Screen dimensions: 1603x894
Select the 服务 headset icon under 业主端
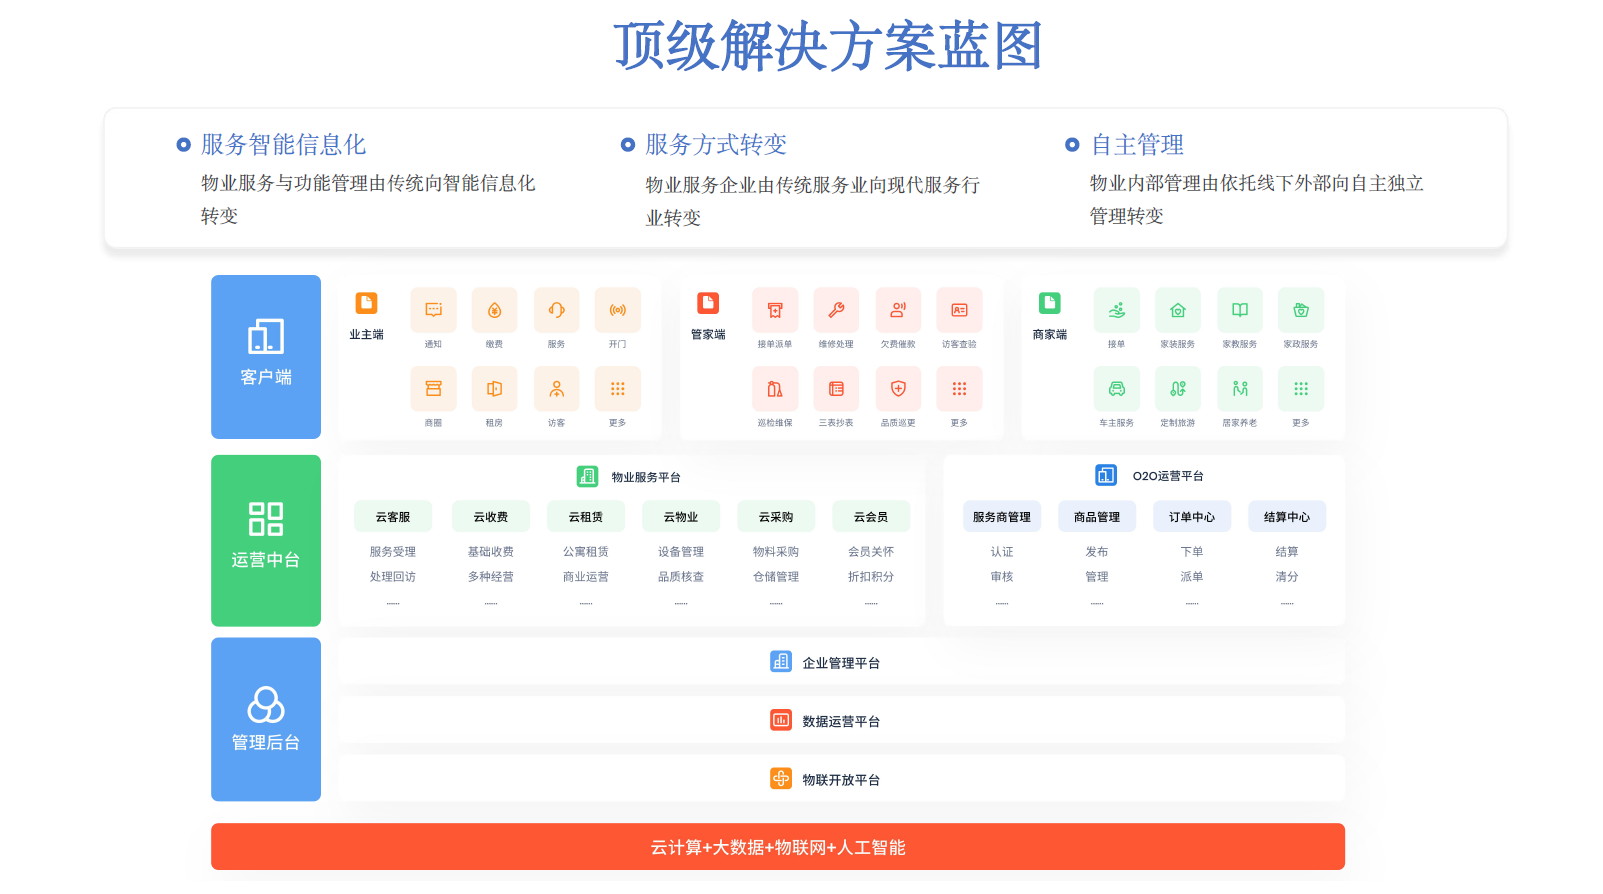pos(556,310)
